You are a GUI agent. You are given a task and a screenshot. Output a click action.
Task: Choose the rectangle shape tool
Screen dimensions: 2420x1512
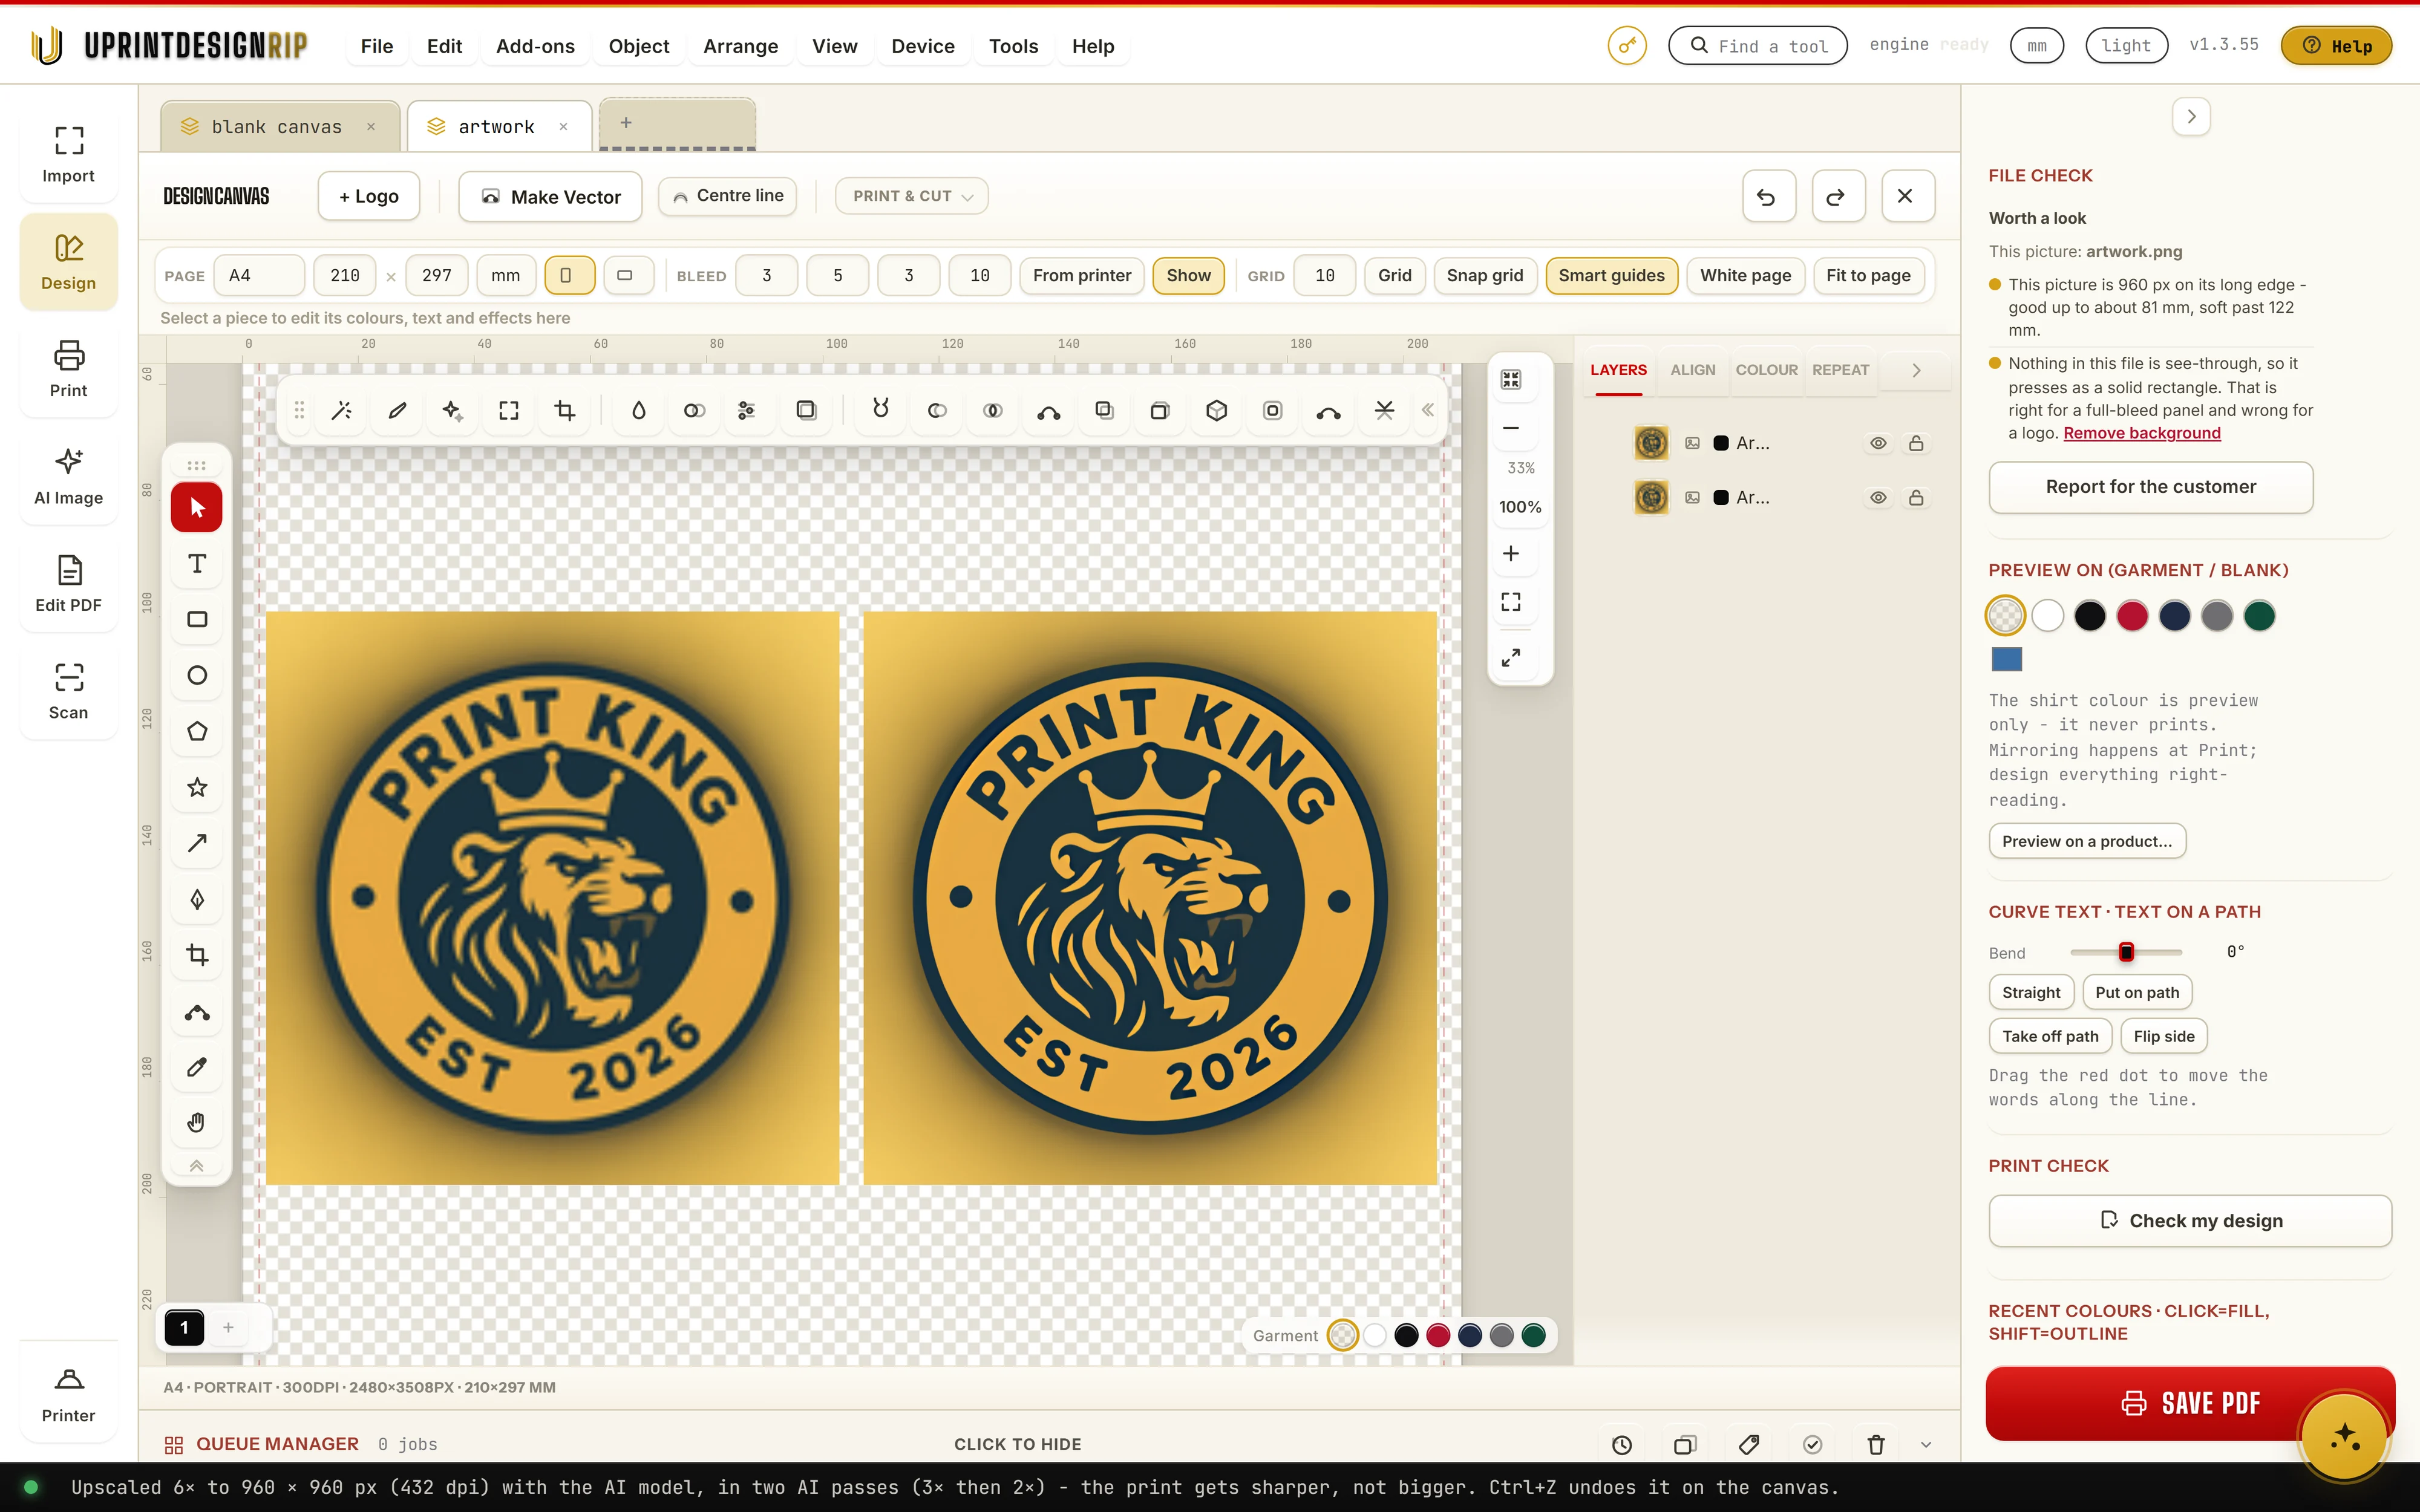click(197, 620)
